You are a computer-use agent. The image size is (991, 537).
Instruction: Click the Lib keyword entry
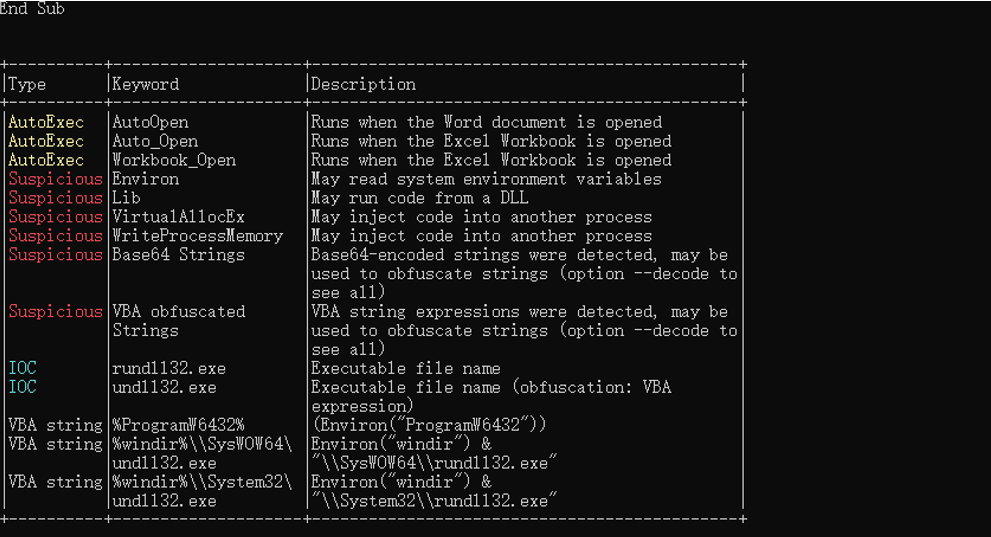[126, 198]
